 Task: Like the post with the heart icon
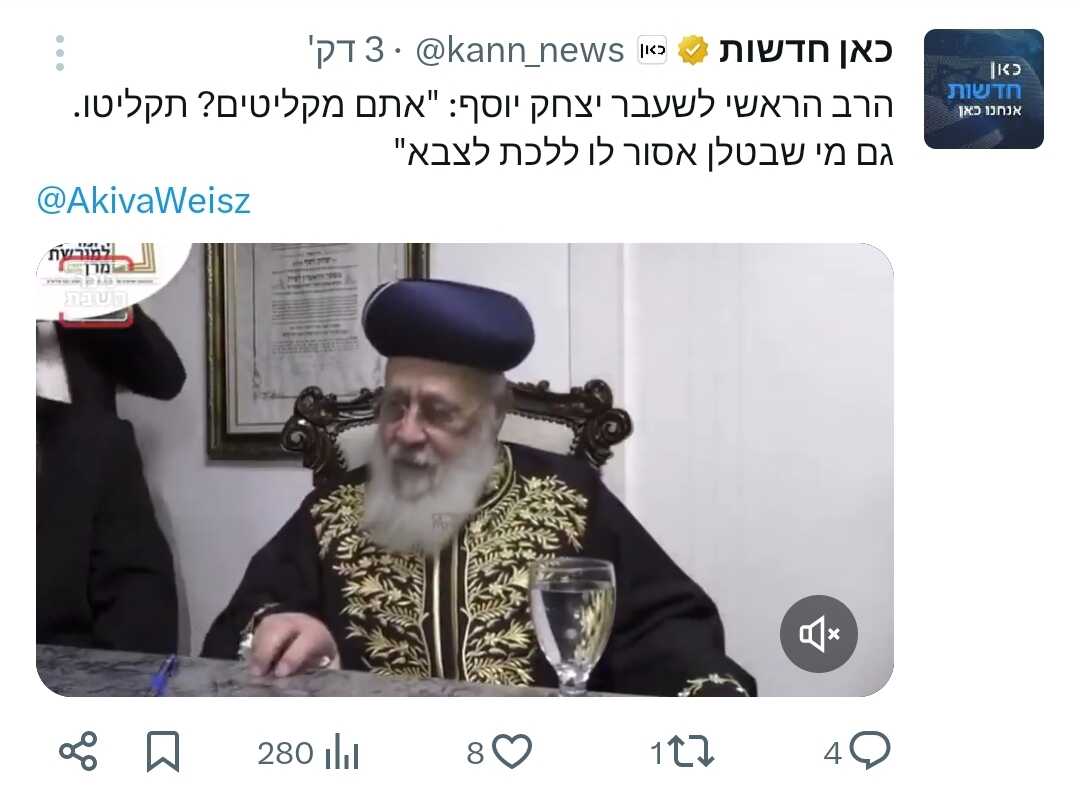[x=513, y=752]
